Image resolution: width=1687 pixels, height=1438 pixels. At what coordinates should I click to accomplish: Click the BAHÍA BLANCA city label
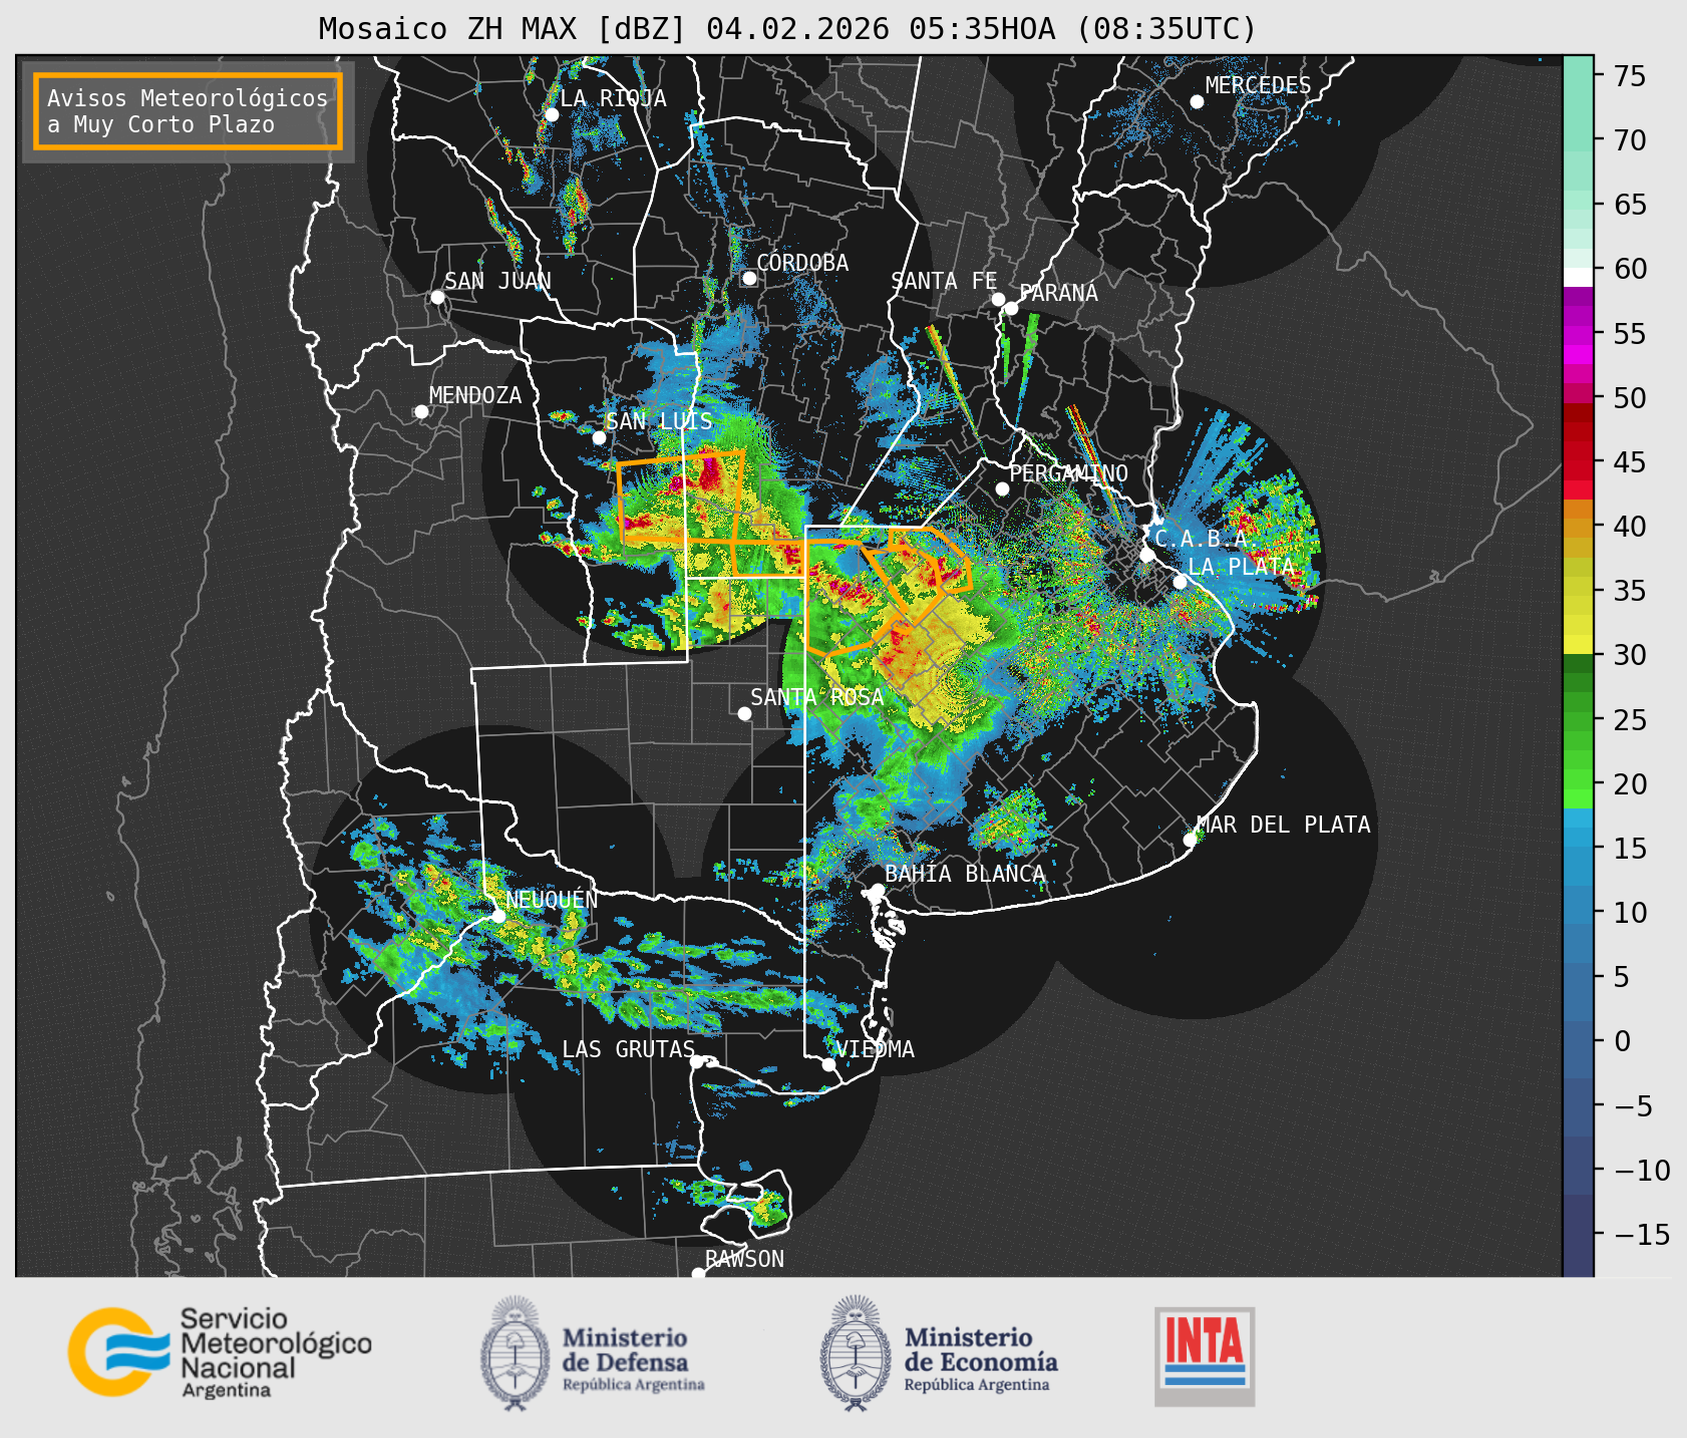[x=965, y=874]
